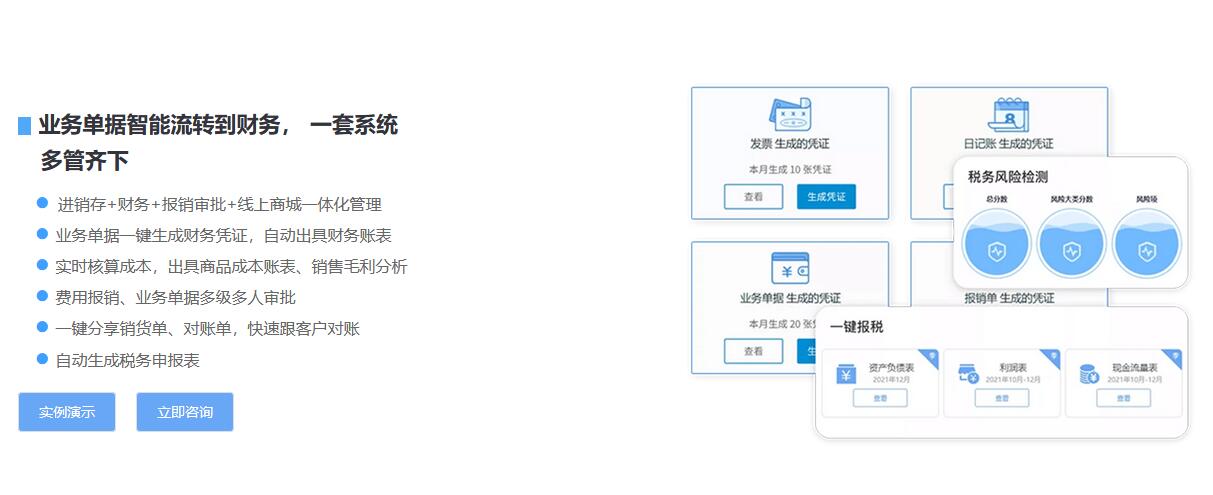Click the 业务单据 wallet icon
This screenshot has height=495, width=1213.
(x=789, y=269)
